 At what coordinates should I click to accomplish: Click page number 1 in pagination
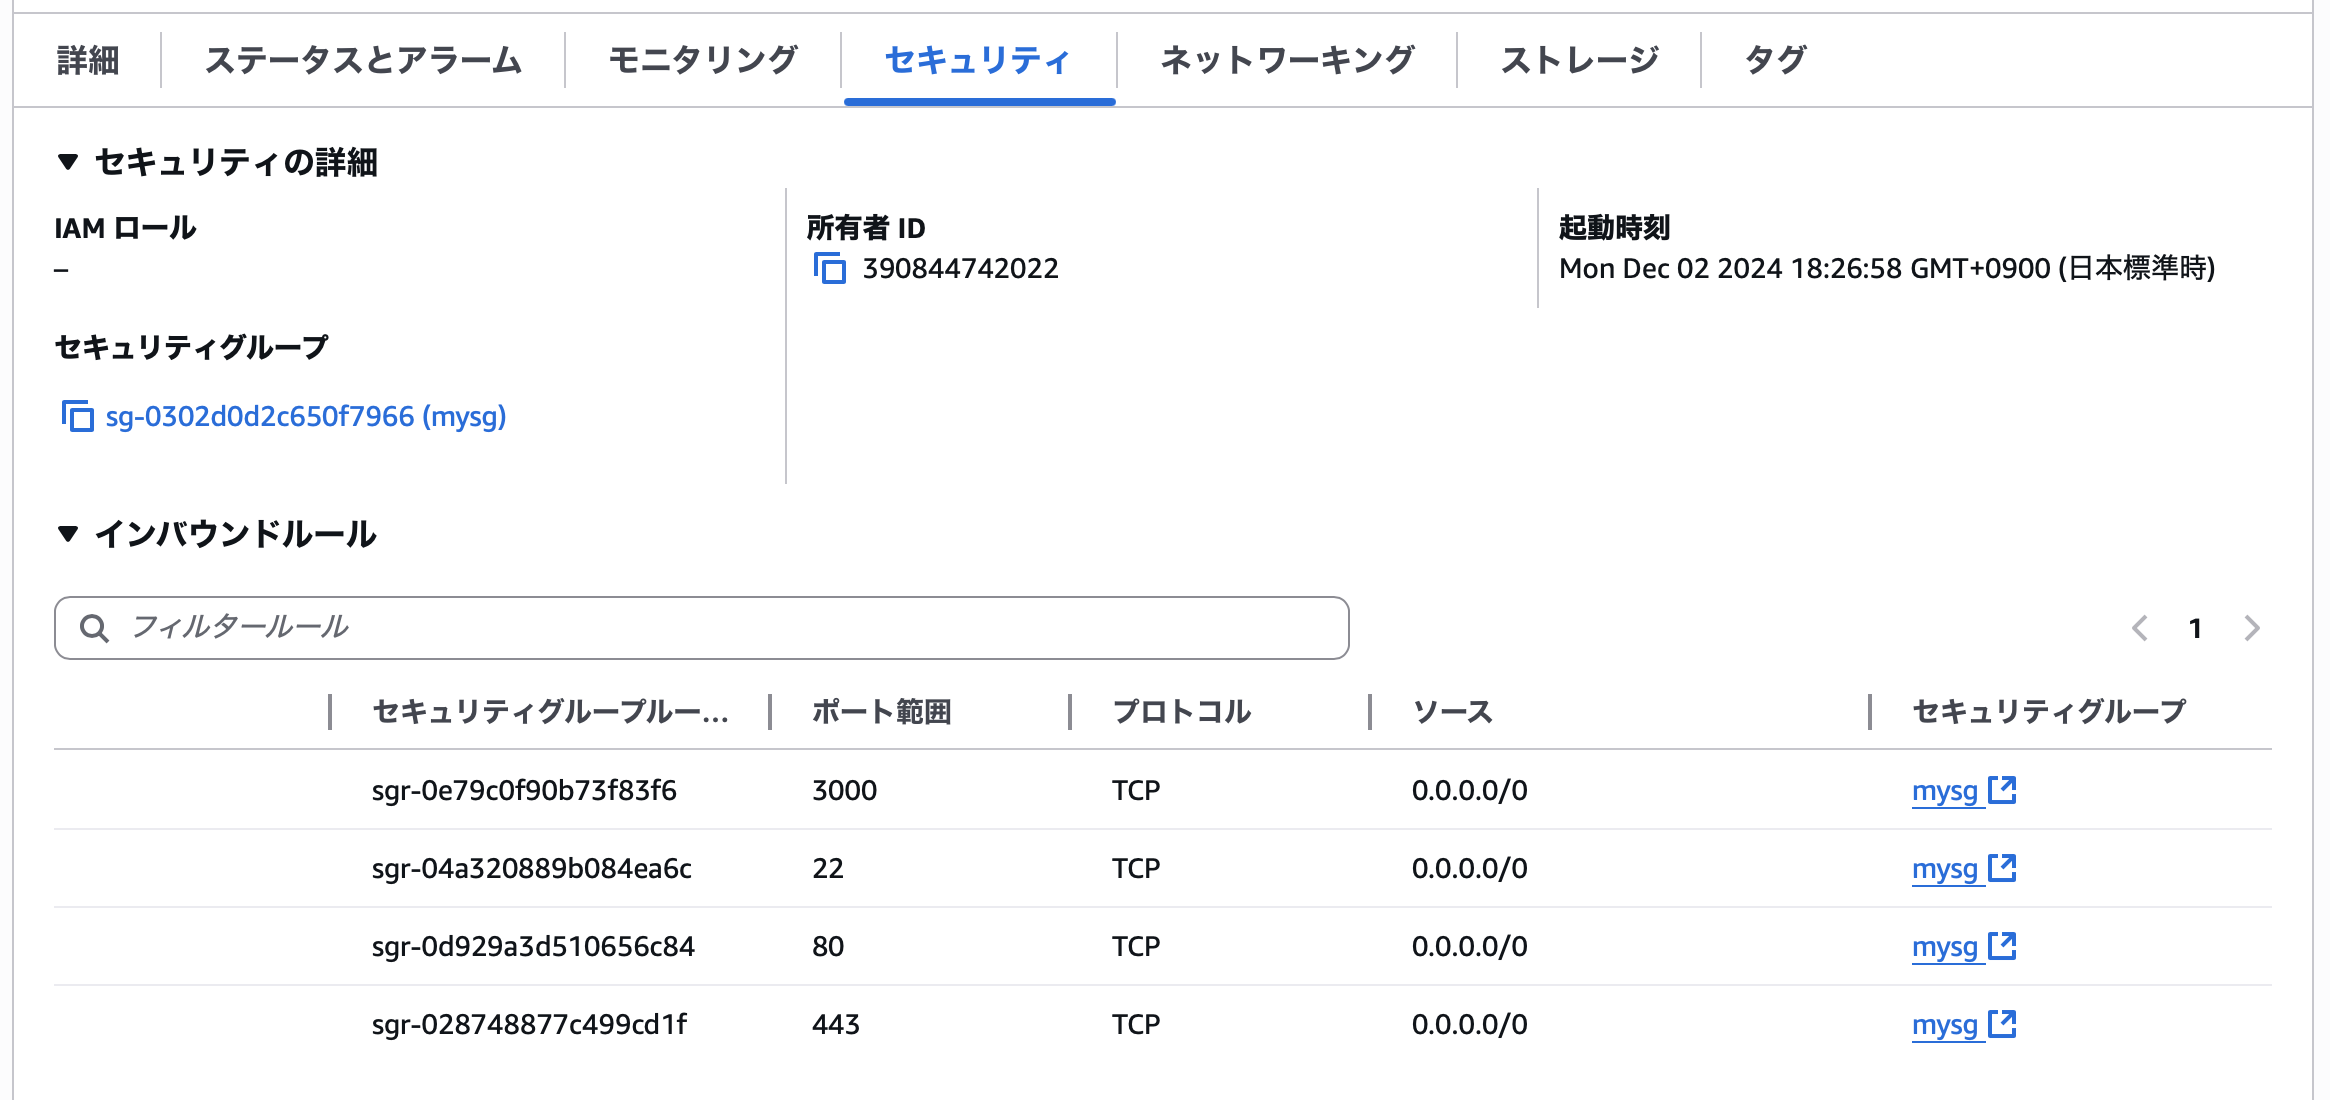2195,628
